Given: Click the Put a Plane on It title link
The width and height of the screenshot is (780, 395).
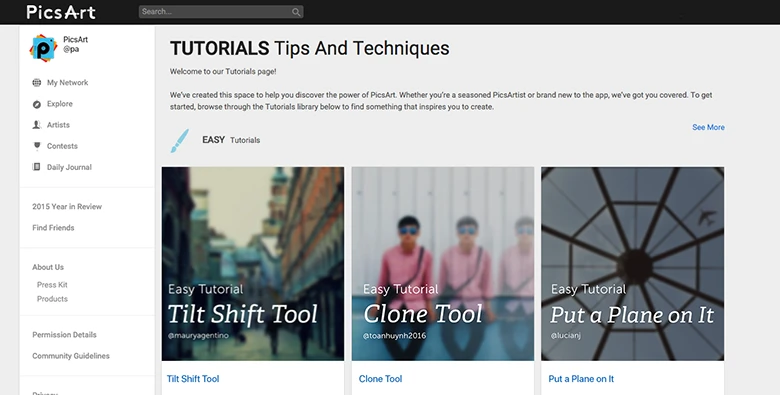Looking at the screenshot, I should coord(581,379).
